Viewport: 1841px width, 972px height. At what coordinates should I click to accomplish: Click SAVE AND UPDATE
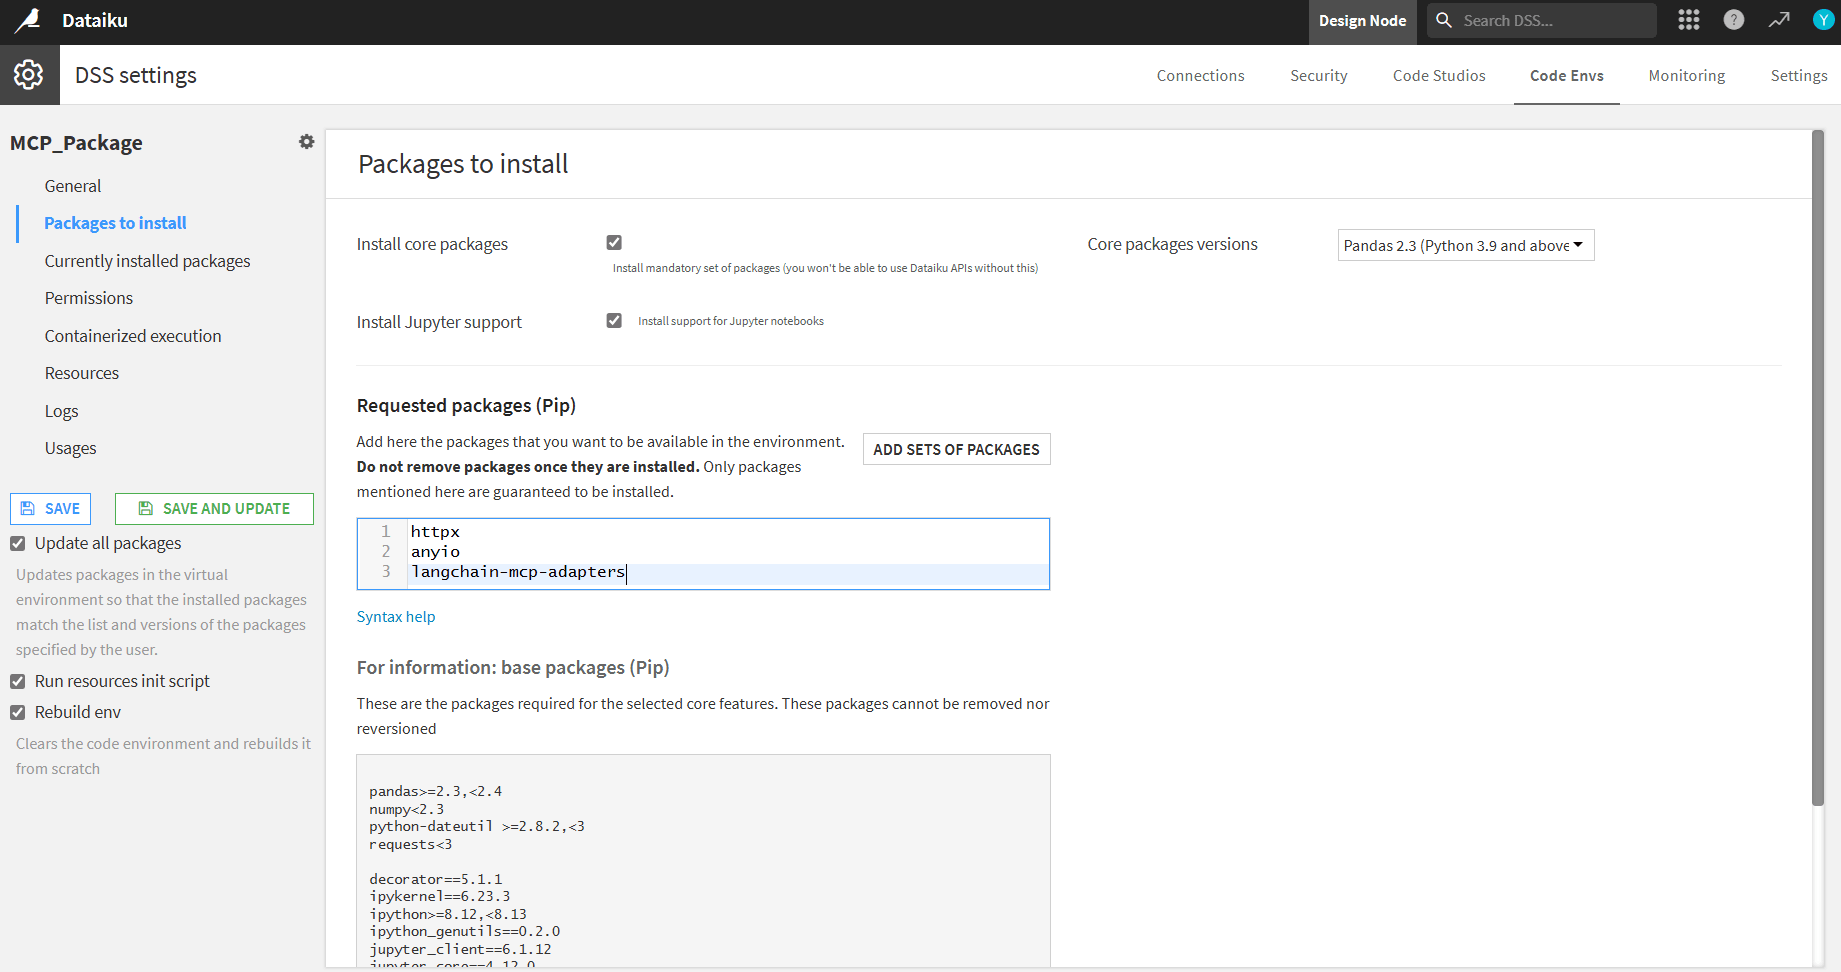pyautogui.click(x=214, y=508)
